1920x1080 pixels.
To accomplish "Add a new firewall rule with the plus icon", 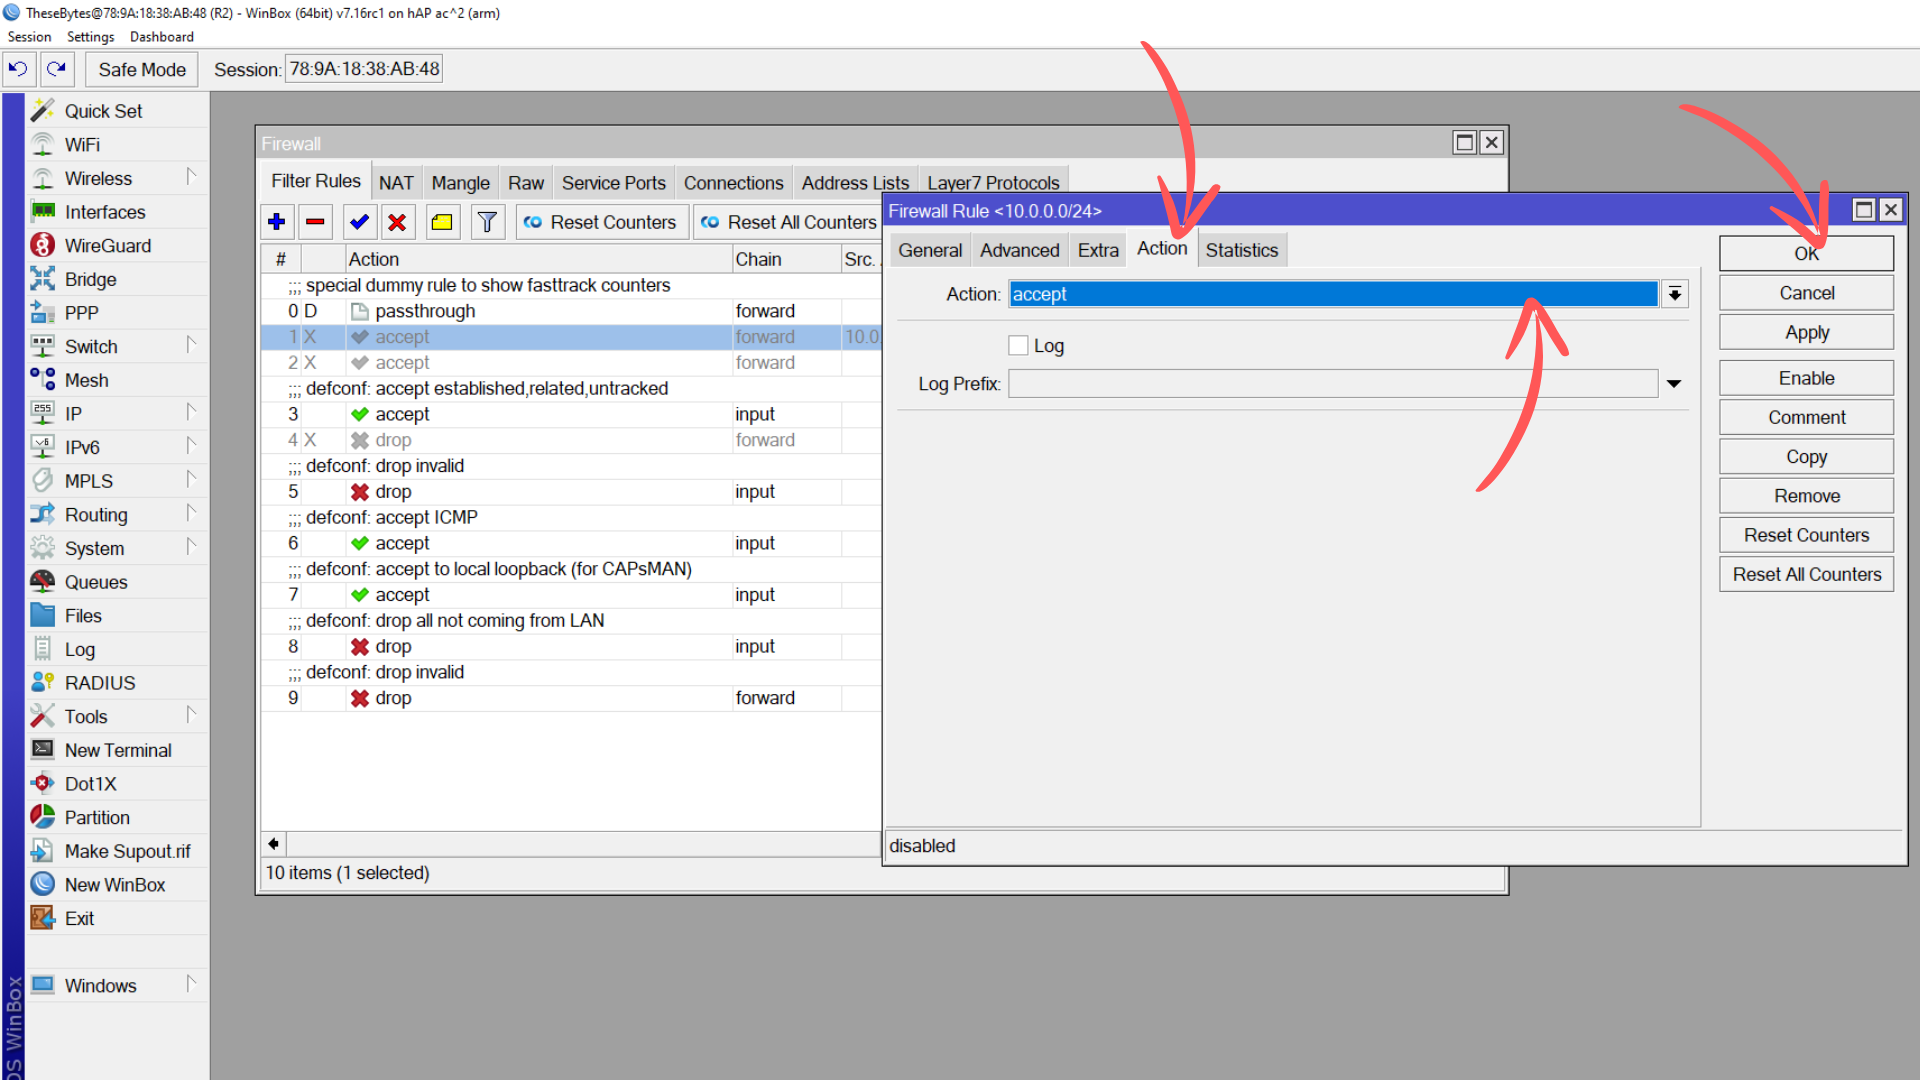I will click(277, 222).
